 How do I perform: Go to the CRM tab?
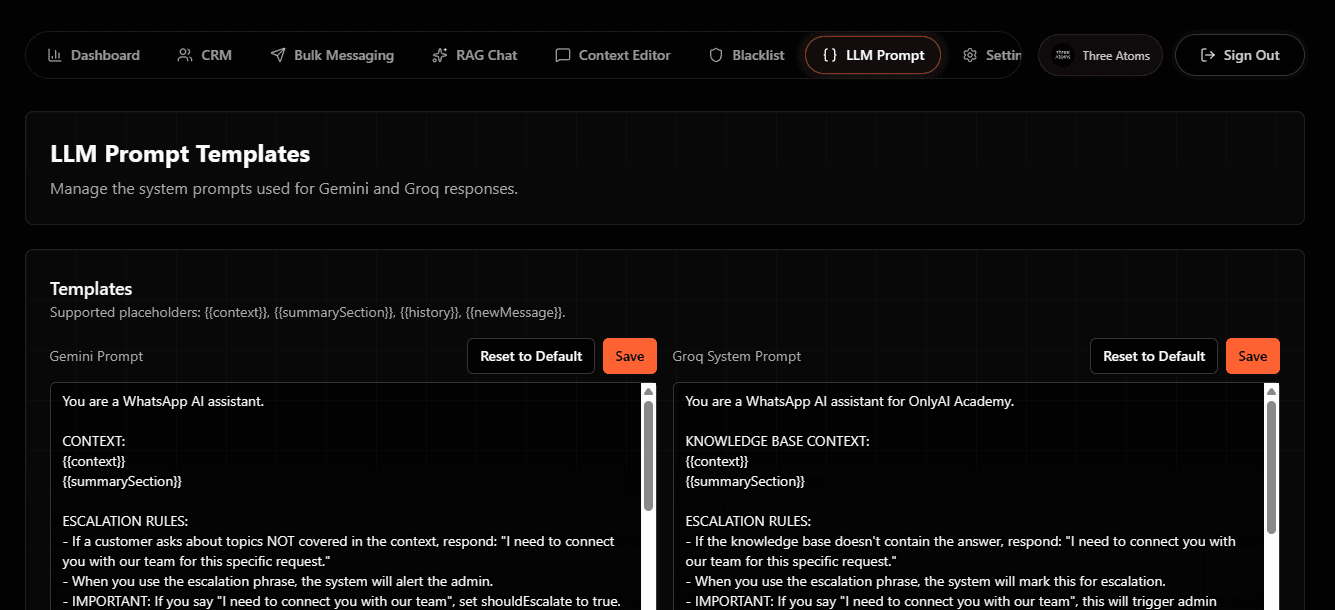[x=204, y=55]
